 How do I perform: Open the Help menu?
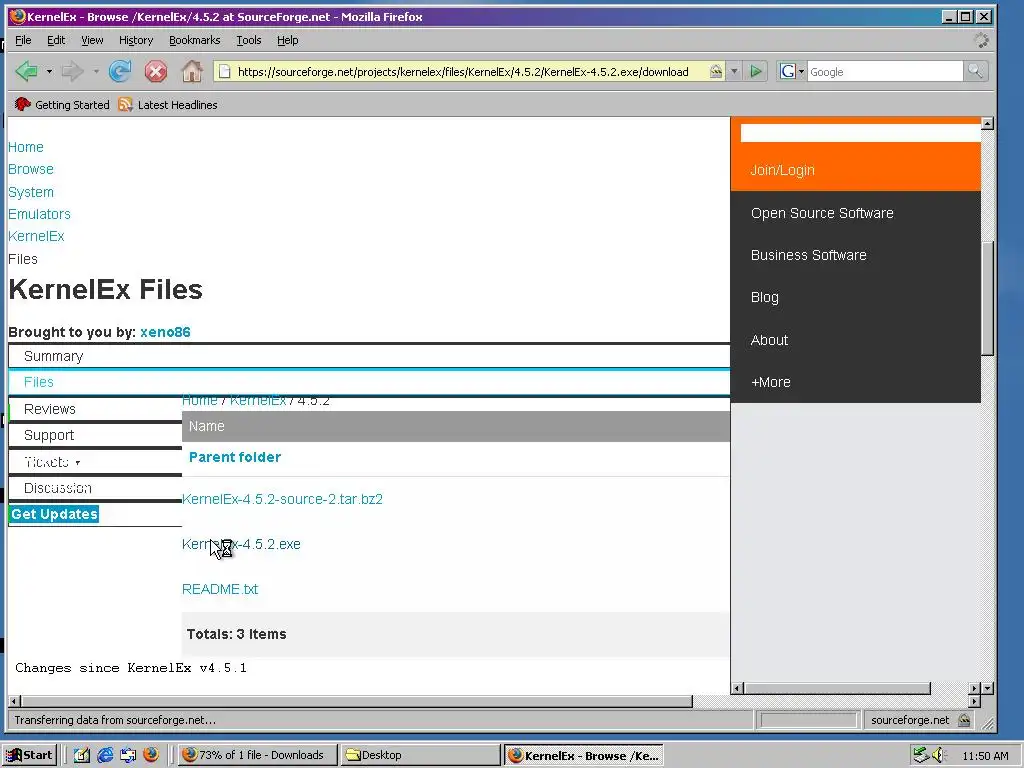click(x=287, y=40)
